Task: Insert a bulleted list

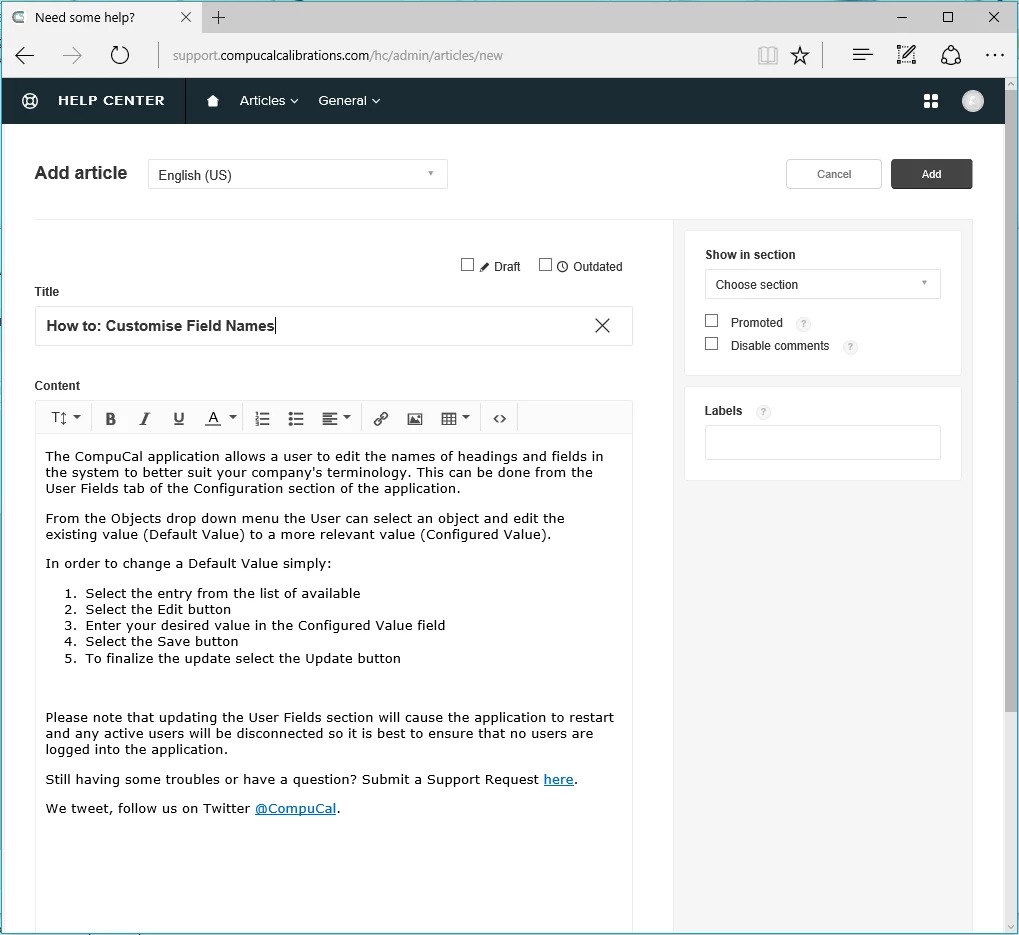Action: 296,418
